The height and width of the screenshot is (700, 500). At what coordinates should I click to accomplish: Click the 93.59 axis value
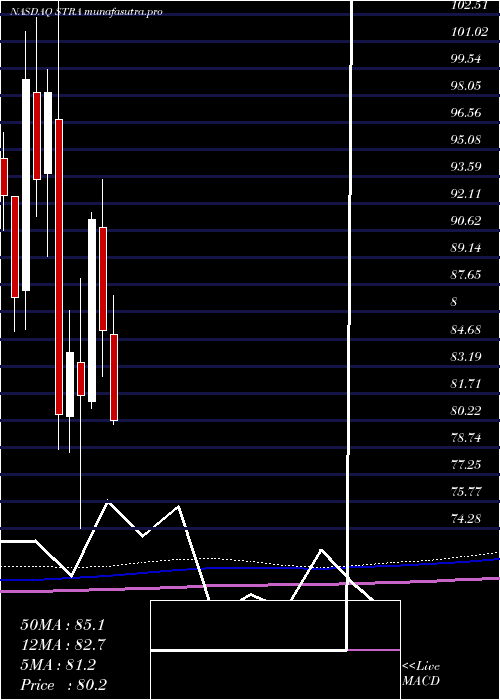pyautogui.click(x=467, y=167)
